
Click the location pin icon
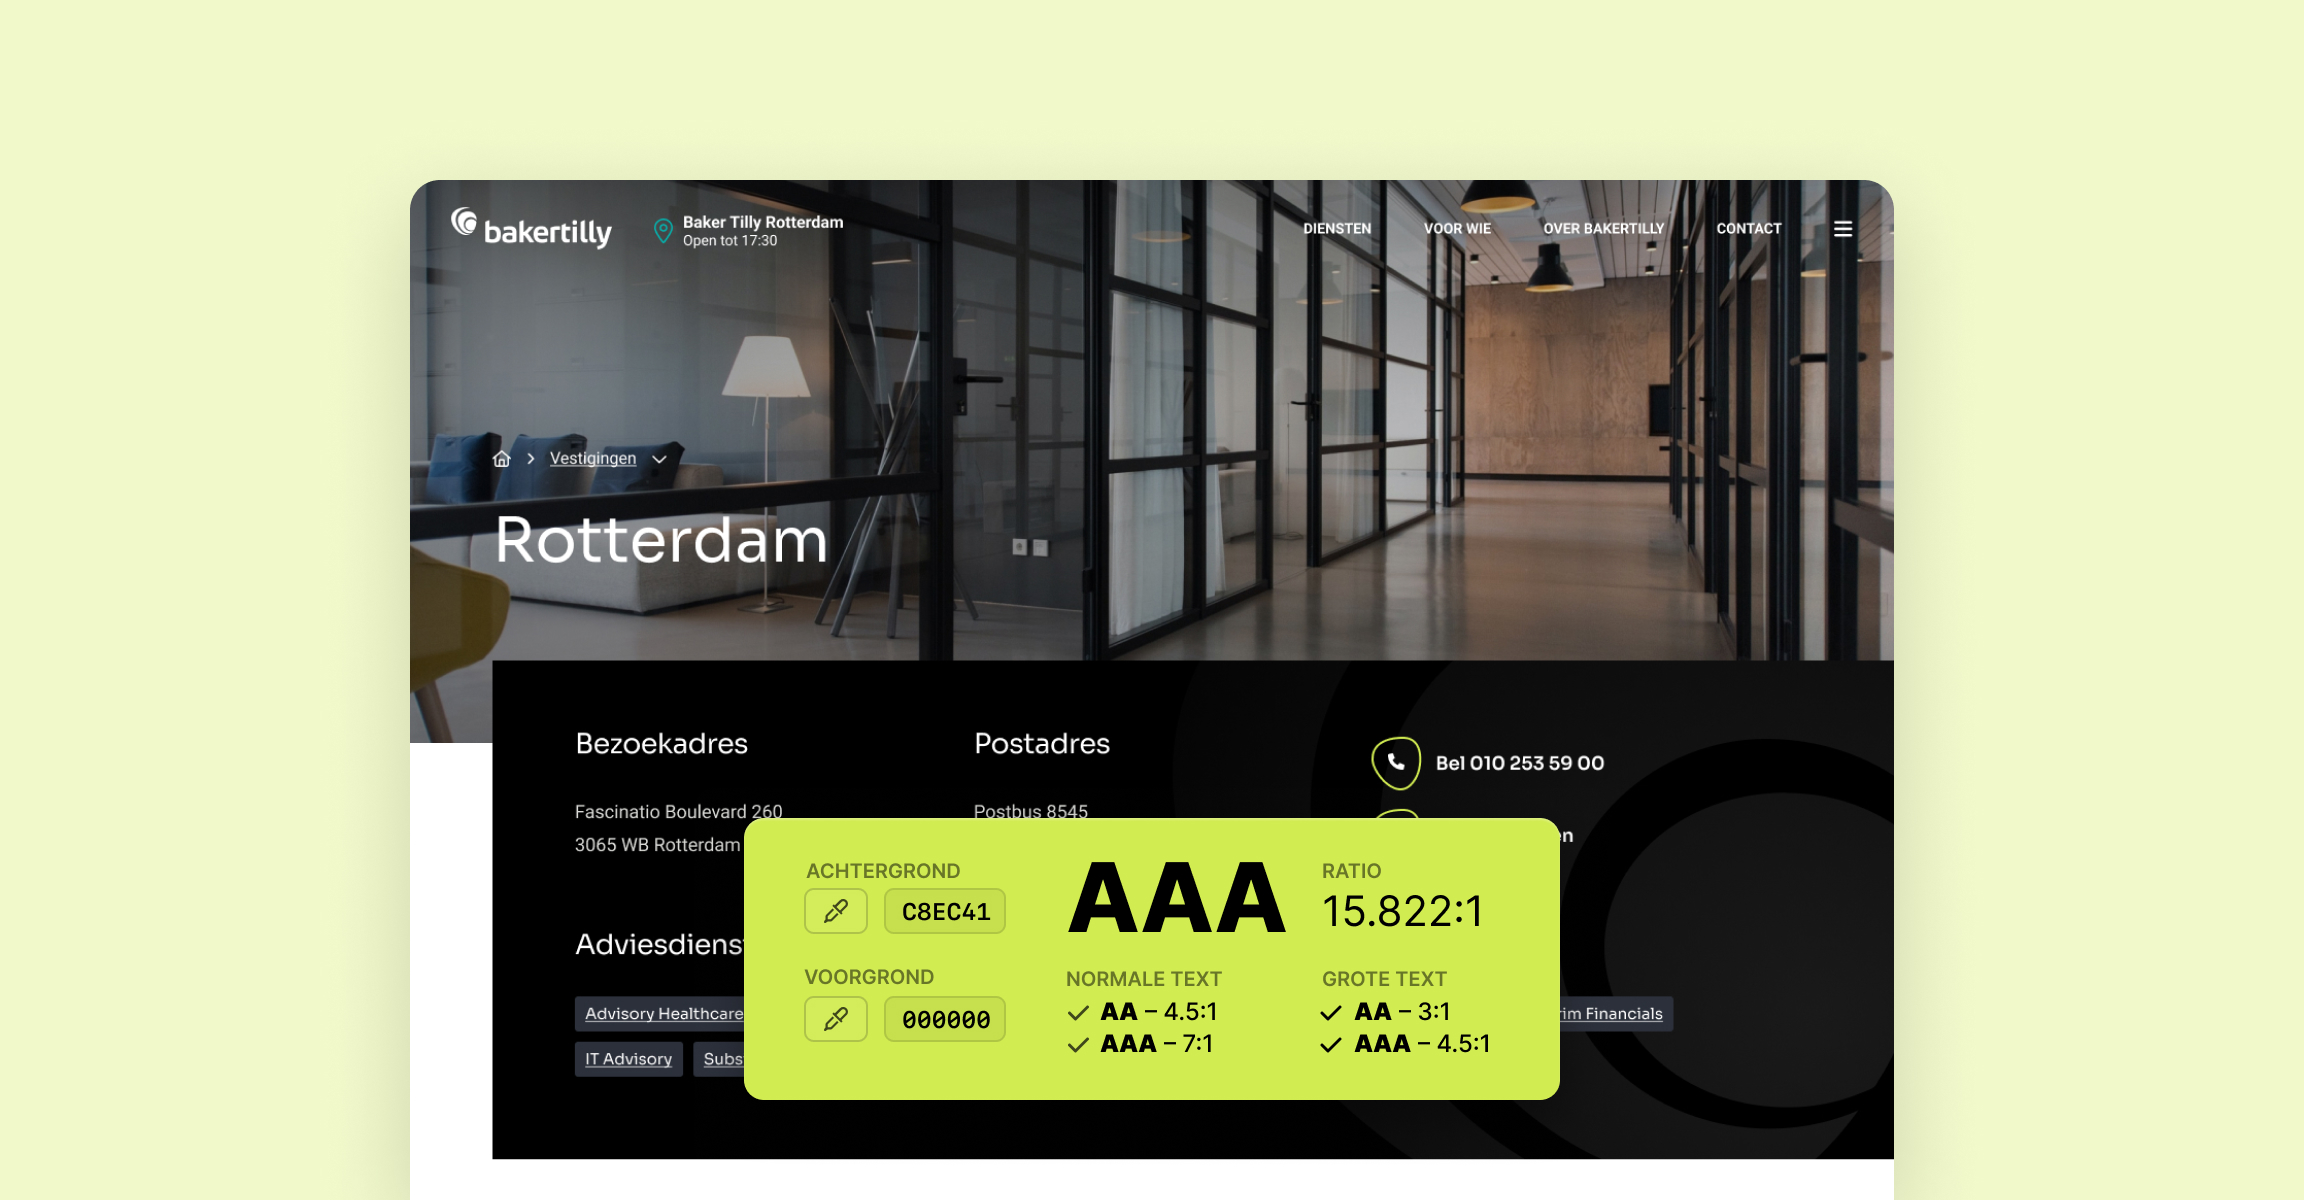(x=662, y=231)
